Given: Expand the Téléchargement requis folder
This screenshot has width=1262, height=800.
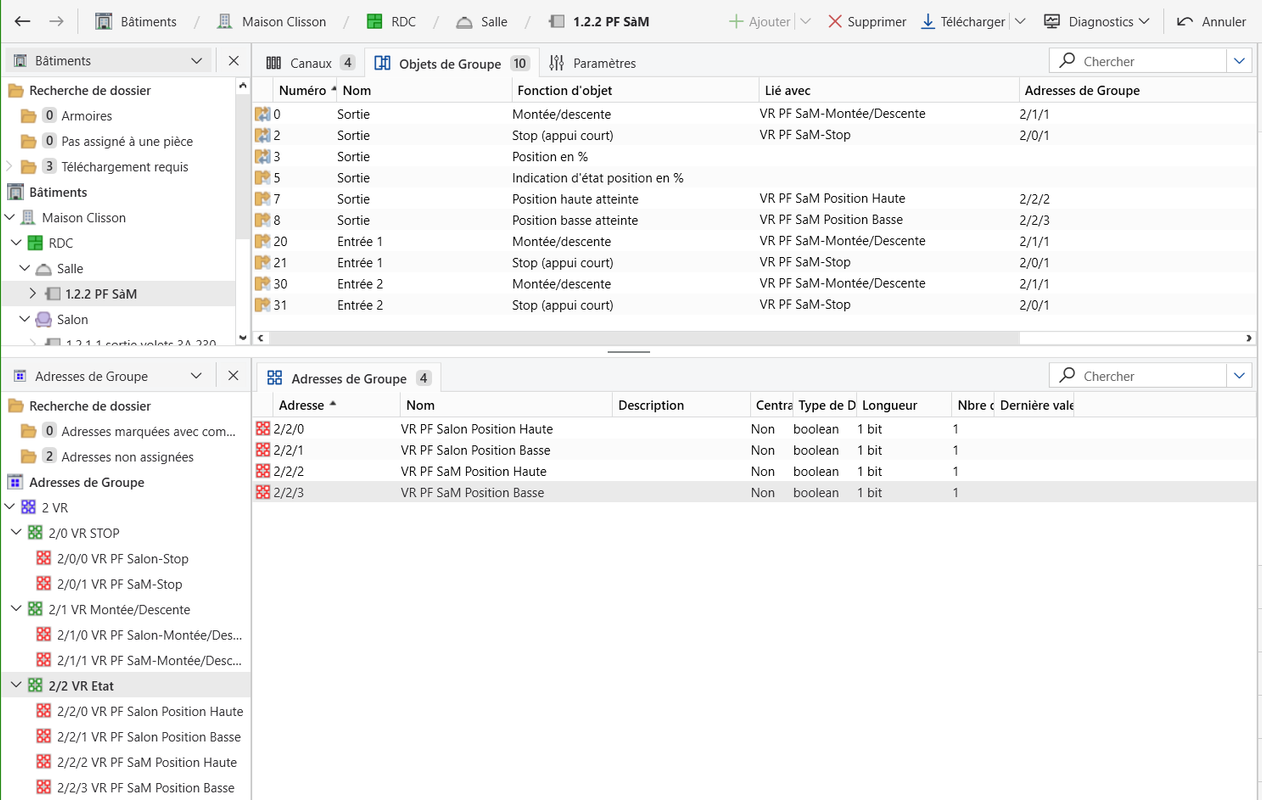Looking at the screenshot, I should [x=10, y=167].
